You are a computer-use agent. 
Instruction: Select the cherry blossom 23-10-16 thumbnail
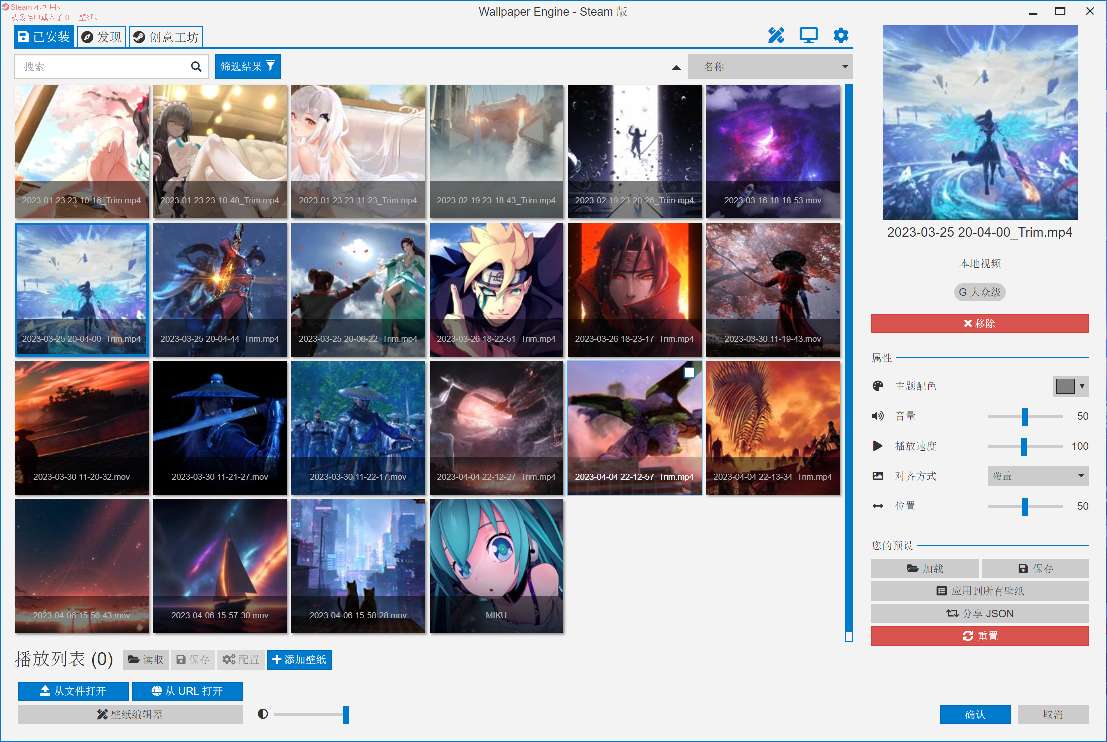click(x=82, y=151)
